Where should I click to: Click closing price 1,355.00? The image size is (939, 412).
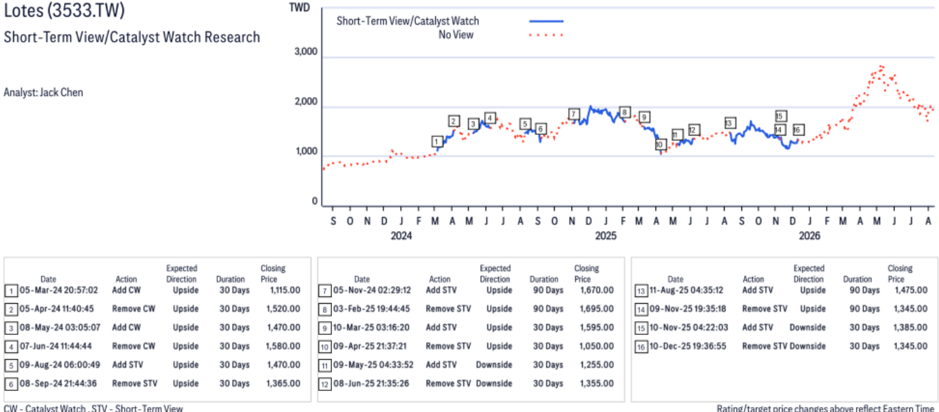pos(596,383)
